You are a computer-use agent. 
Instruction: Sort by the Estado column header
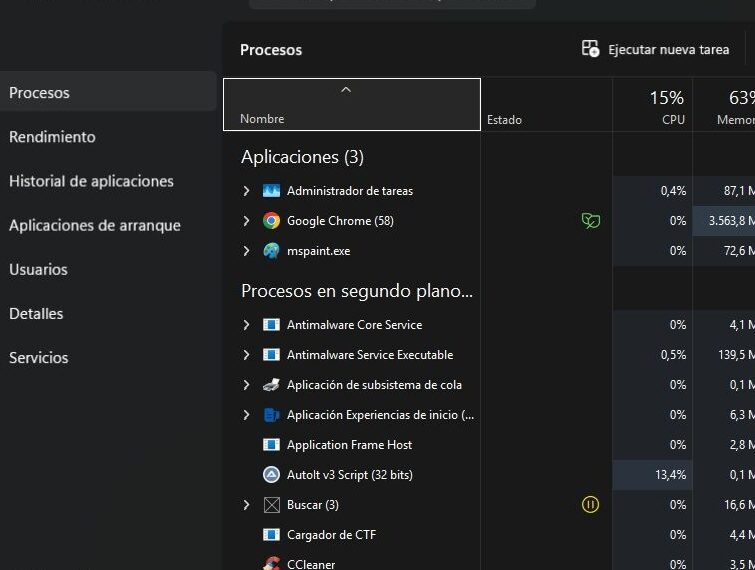pos(547,104)
